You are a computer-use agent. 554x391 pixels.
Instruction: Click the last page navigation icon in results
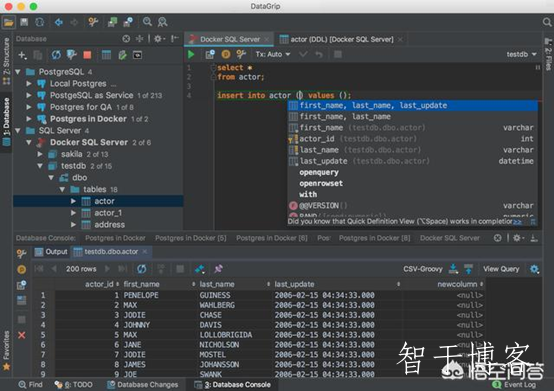tap(122, 269)
